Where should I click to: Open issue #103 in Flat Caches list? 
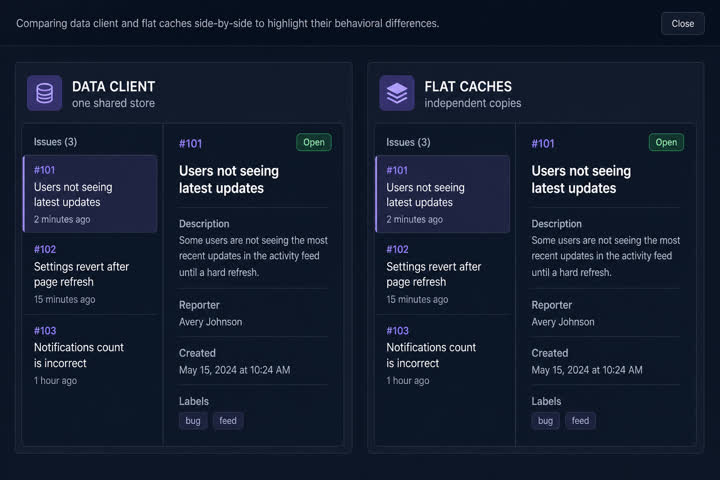[443, 355]
